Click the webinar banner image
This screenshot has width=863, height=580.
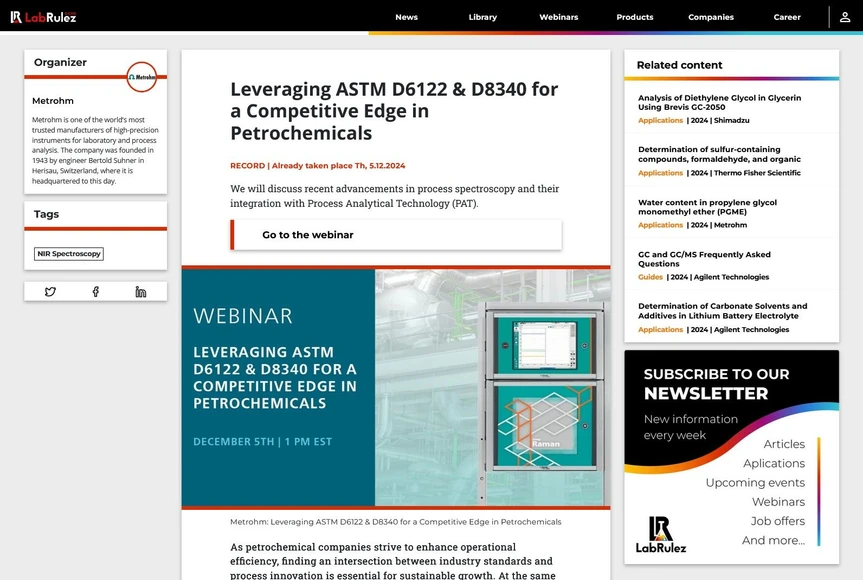point(396,387)
